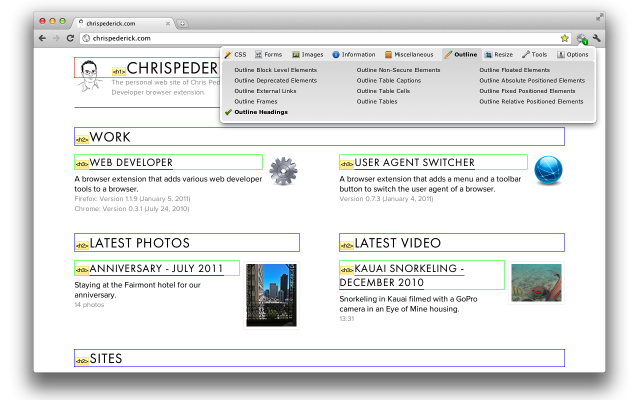This screenshot has height=400, width=640.
Task: Click the '14 photos' caption
Action: point(89,305)
